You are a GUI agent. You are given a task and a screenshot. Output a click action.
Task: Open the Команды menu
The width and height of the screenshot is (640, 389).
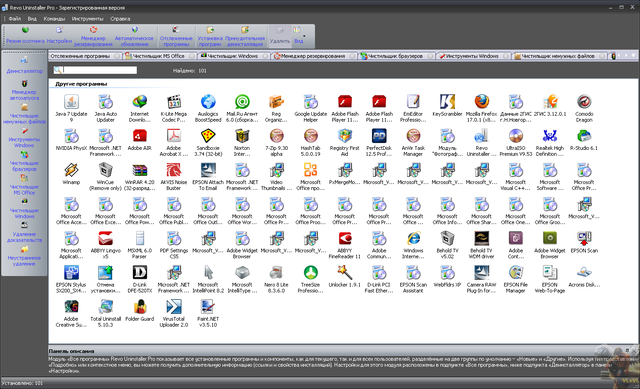coord(54,19)
